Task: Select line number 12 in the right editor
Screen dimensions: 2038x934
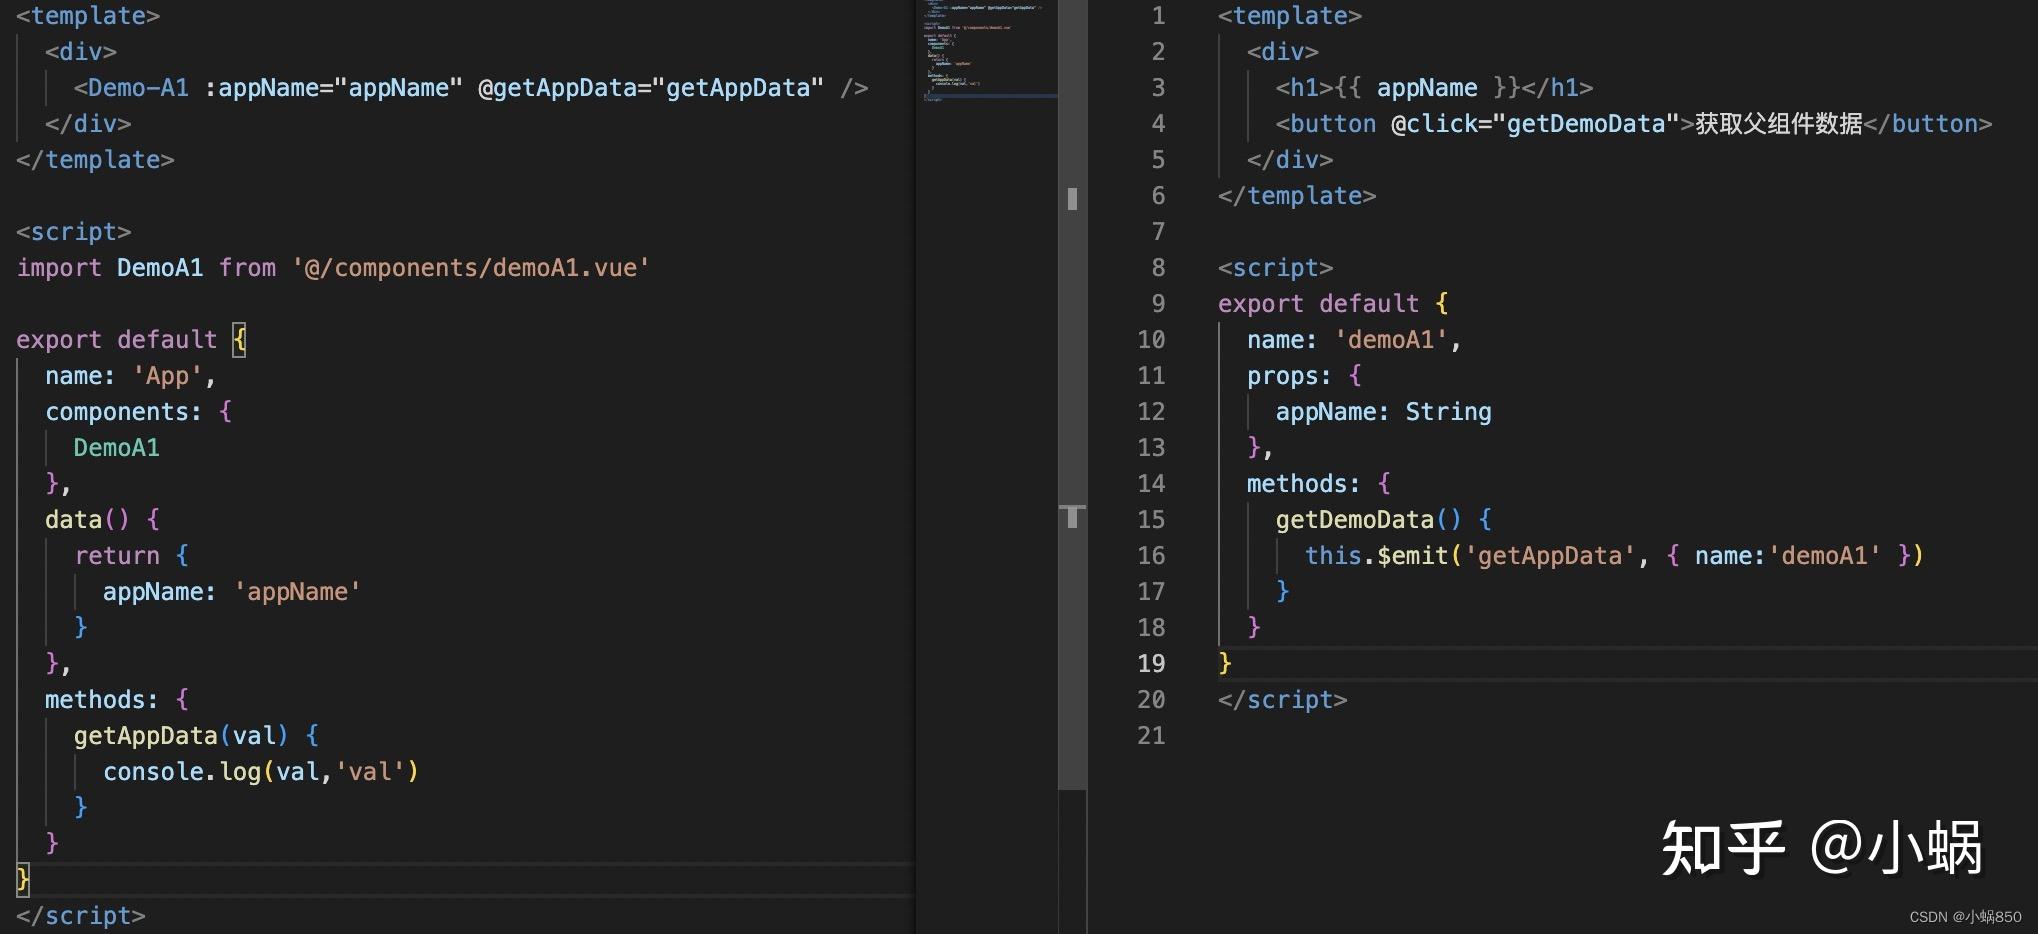Action: tap(1151, 412)
